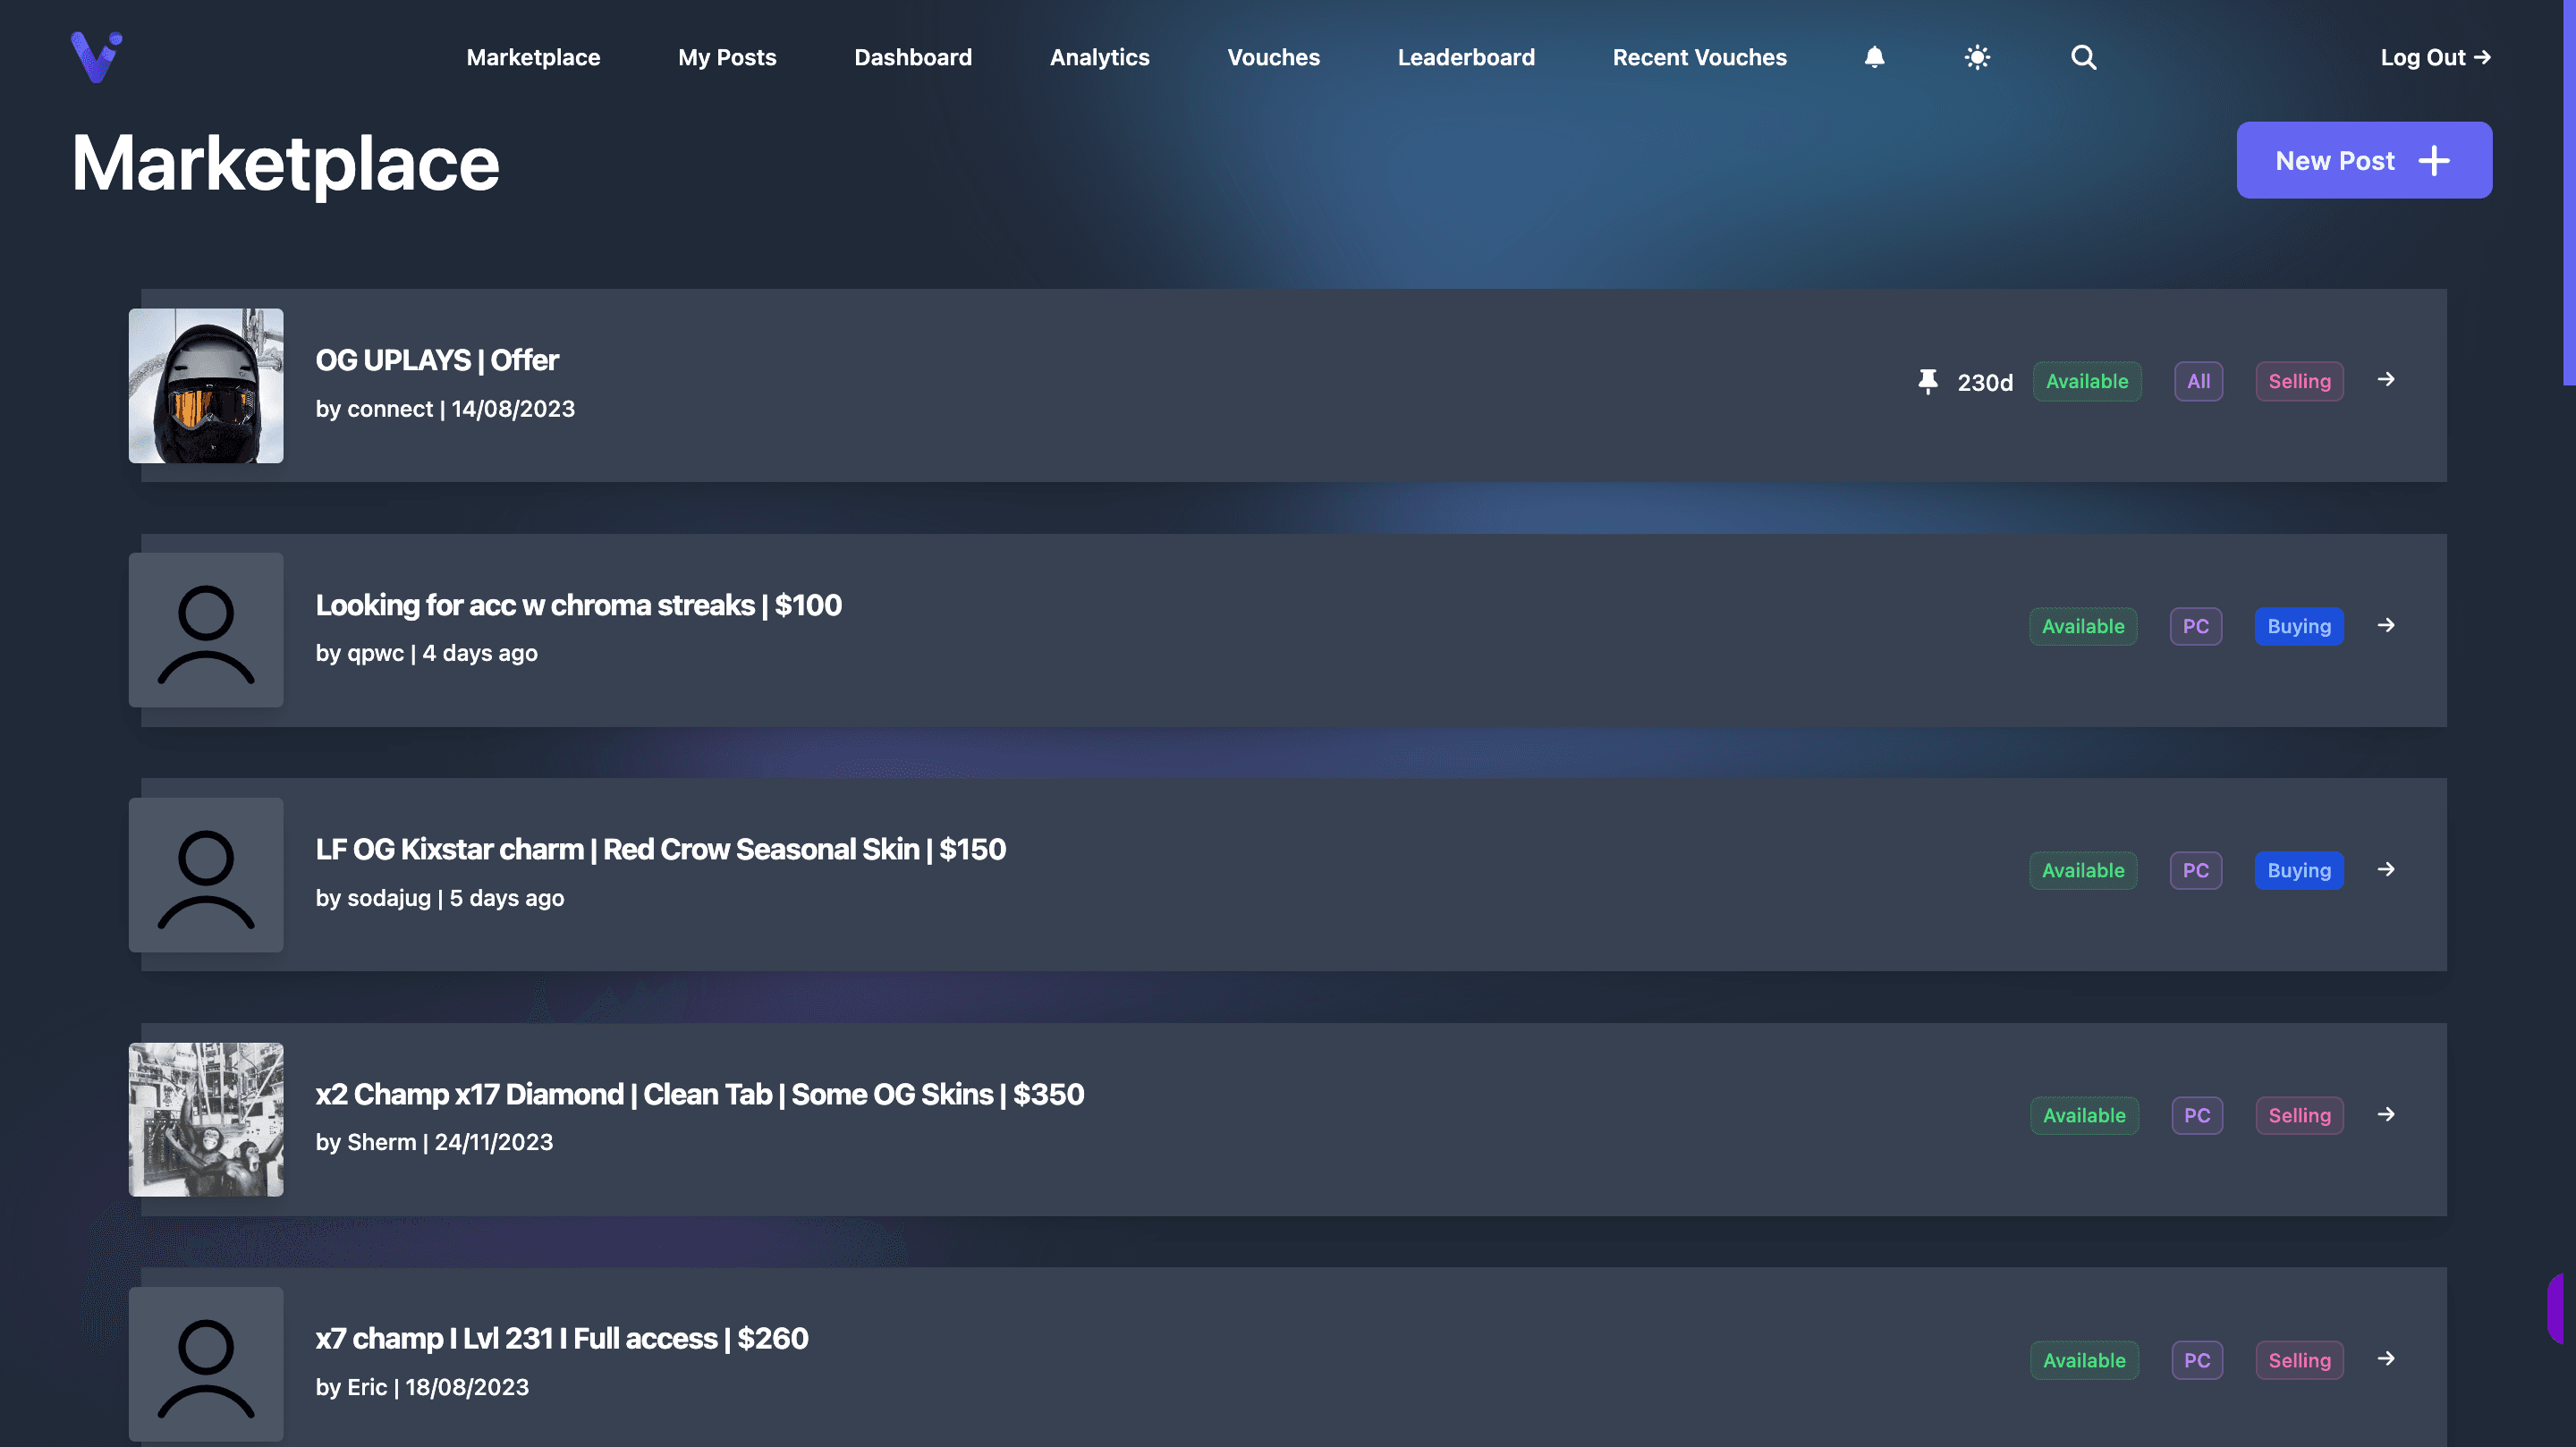Create a New Post
This screenshot has height=1447, width=2576.
coord(2364,160)
